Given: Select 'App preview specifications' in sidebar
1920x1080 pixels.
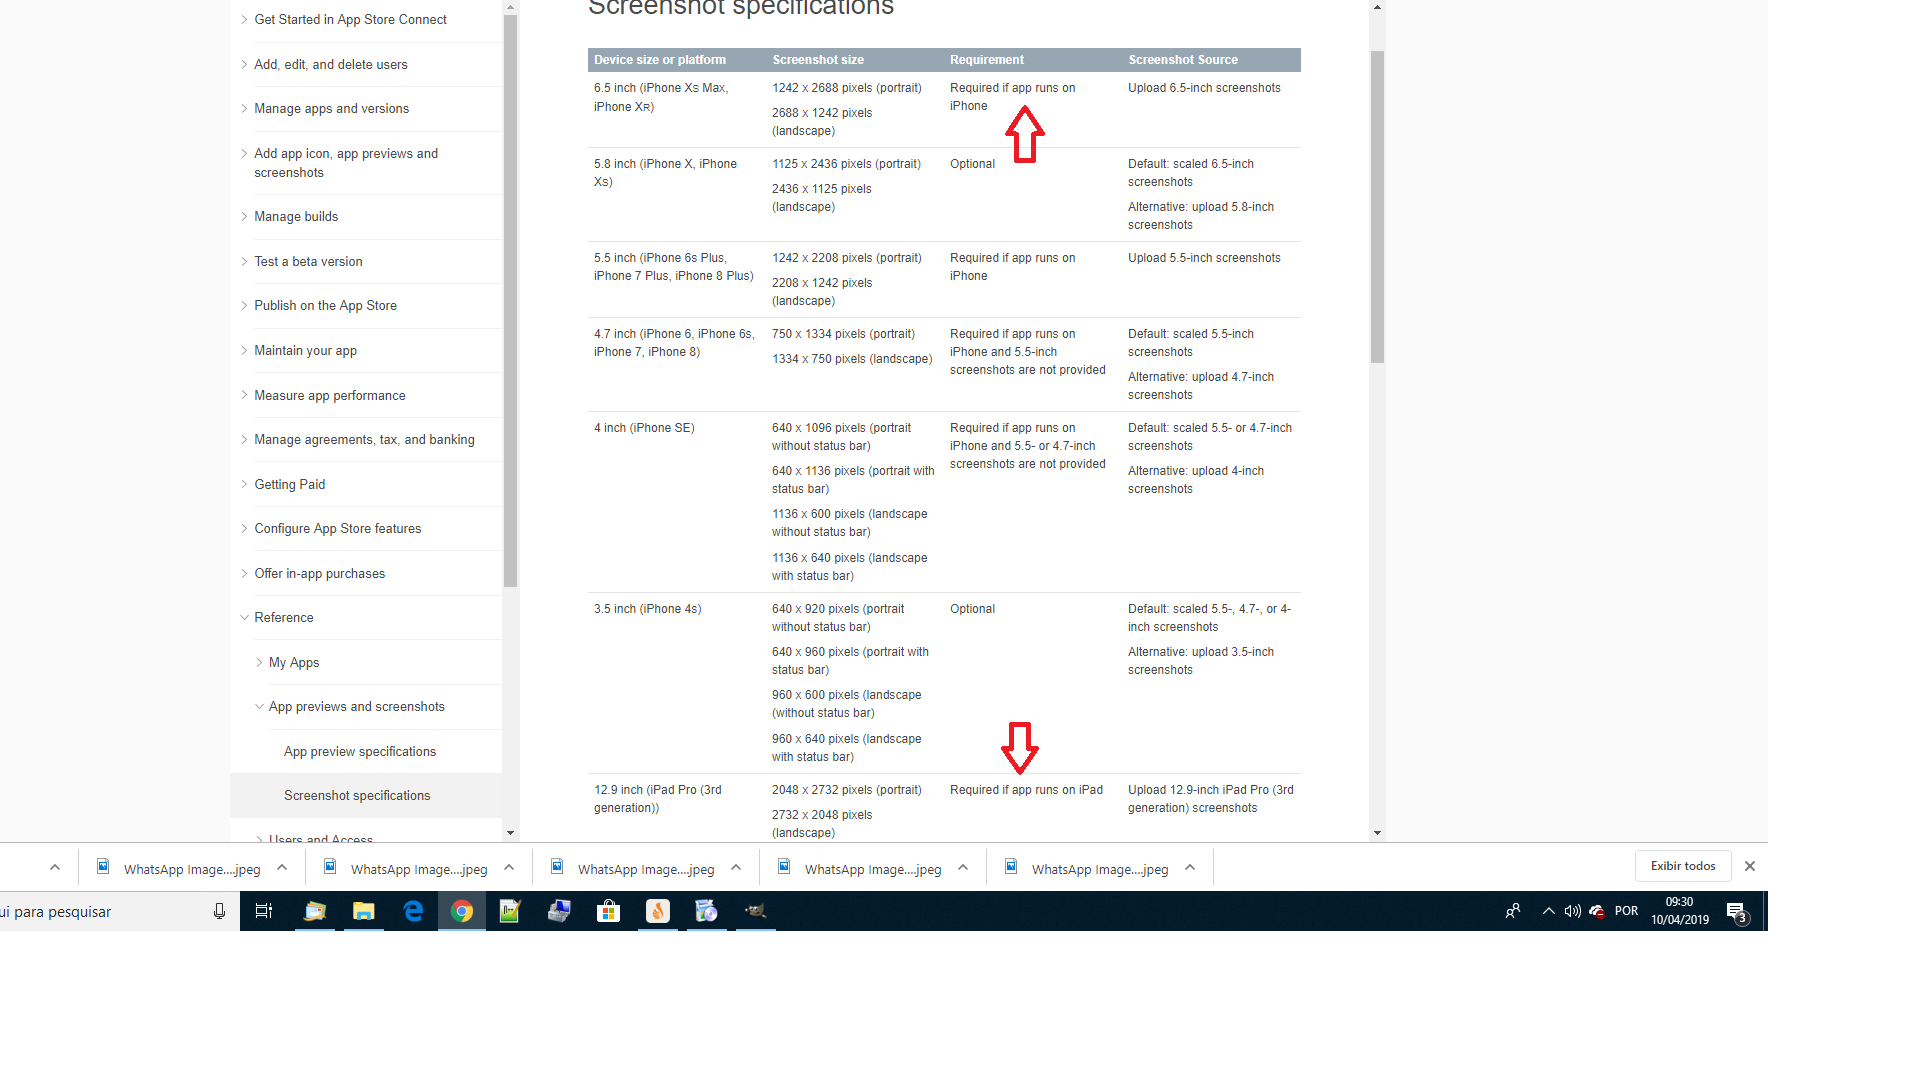Looking at the screenshot, I should (x=359, y=752).
